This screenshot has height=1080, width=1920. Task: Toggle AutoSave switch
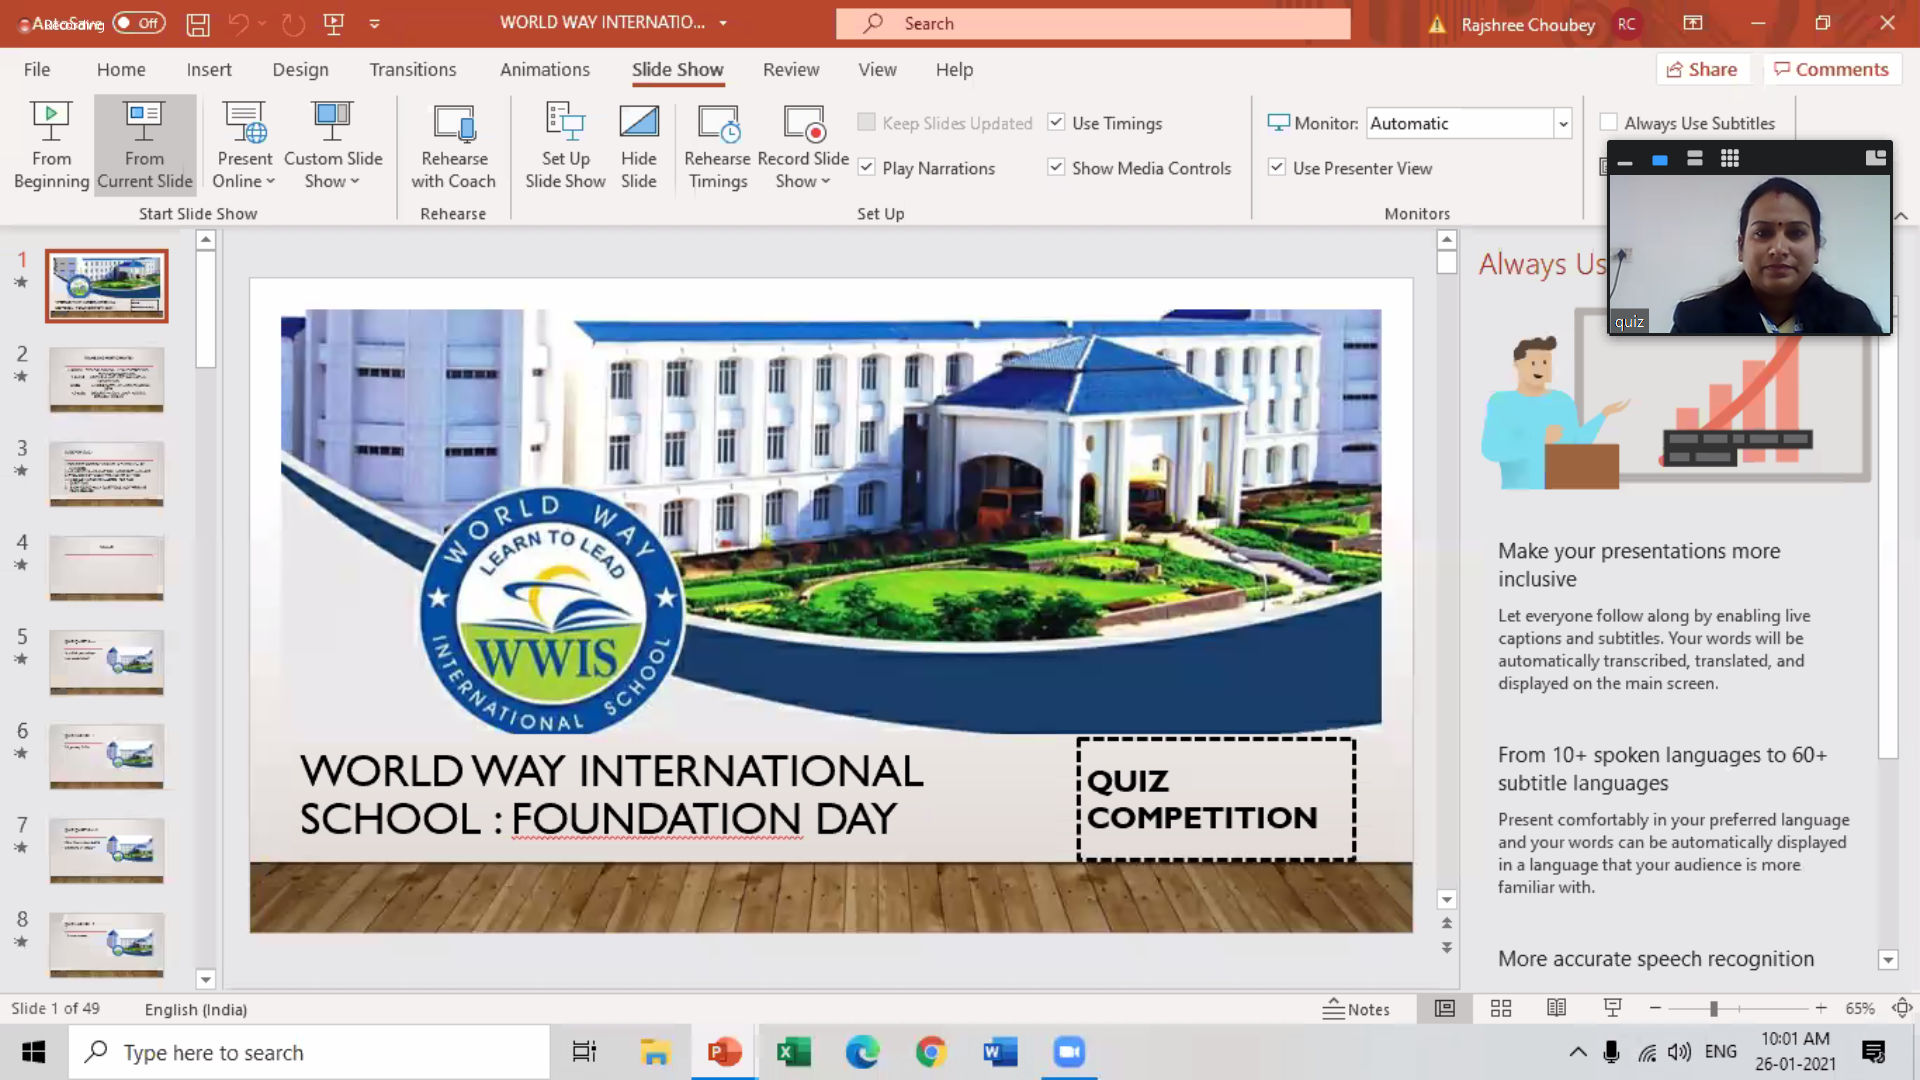point(139,23)
